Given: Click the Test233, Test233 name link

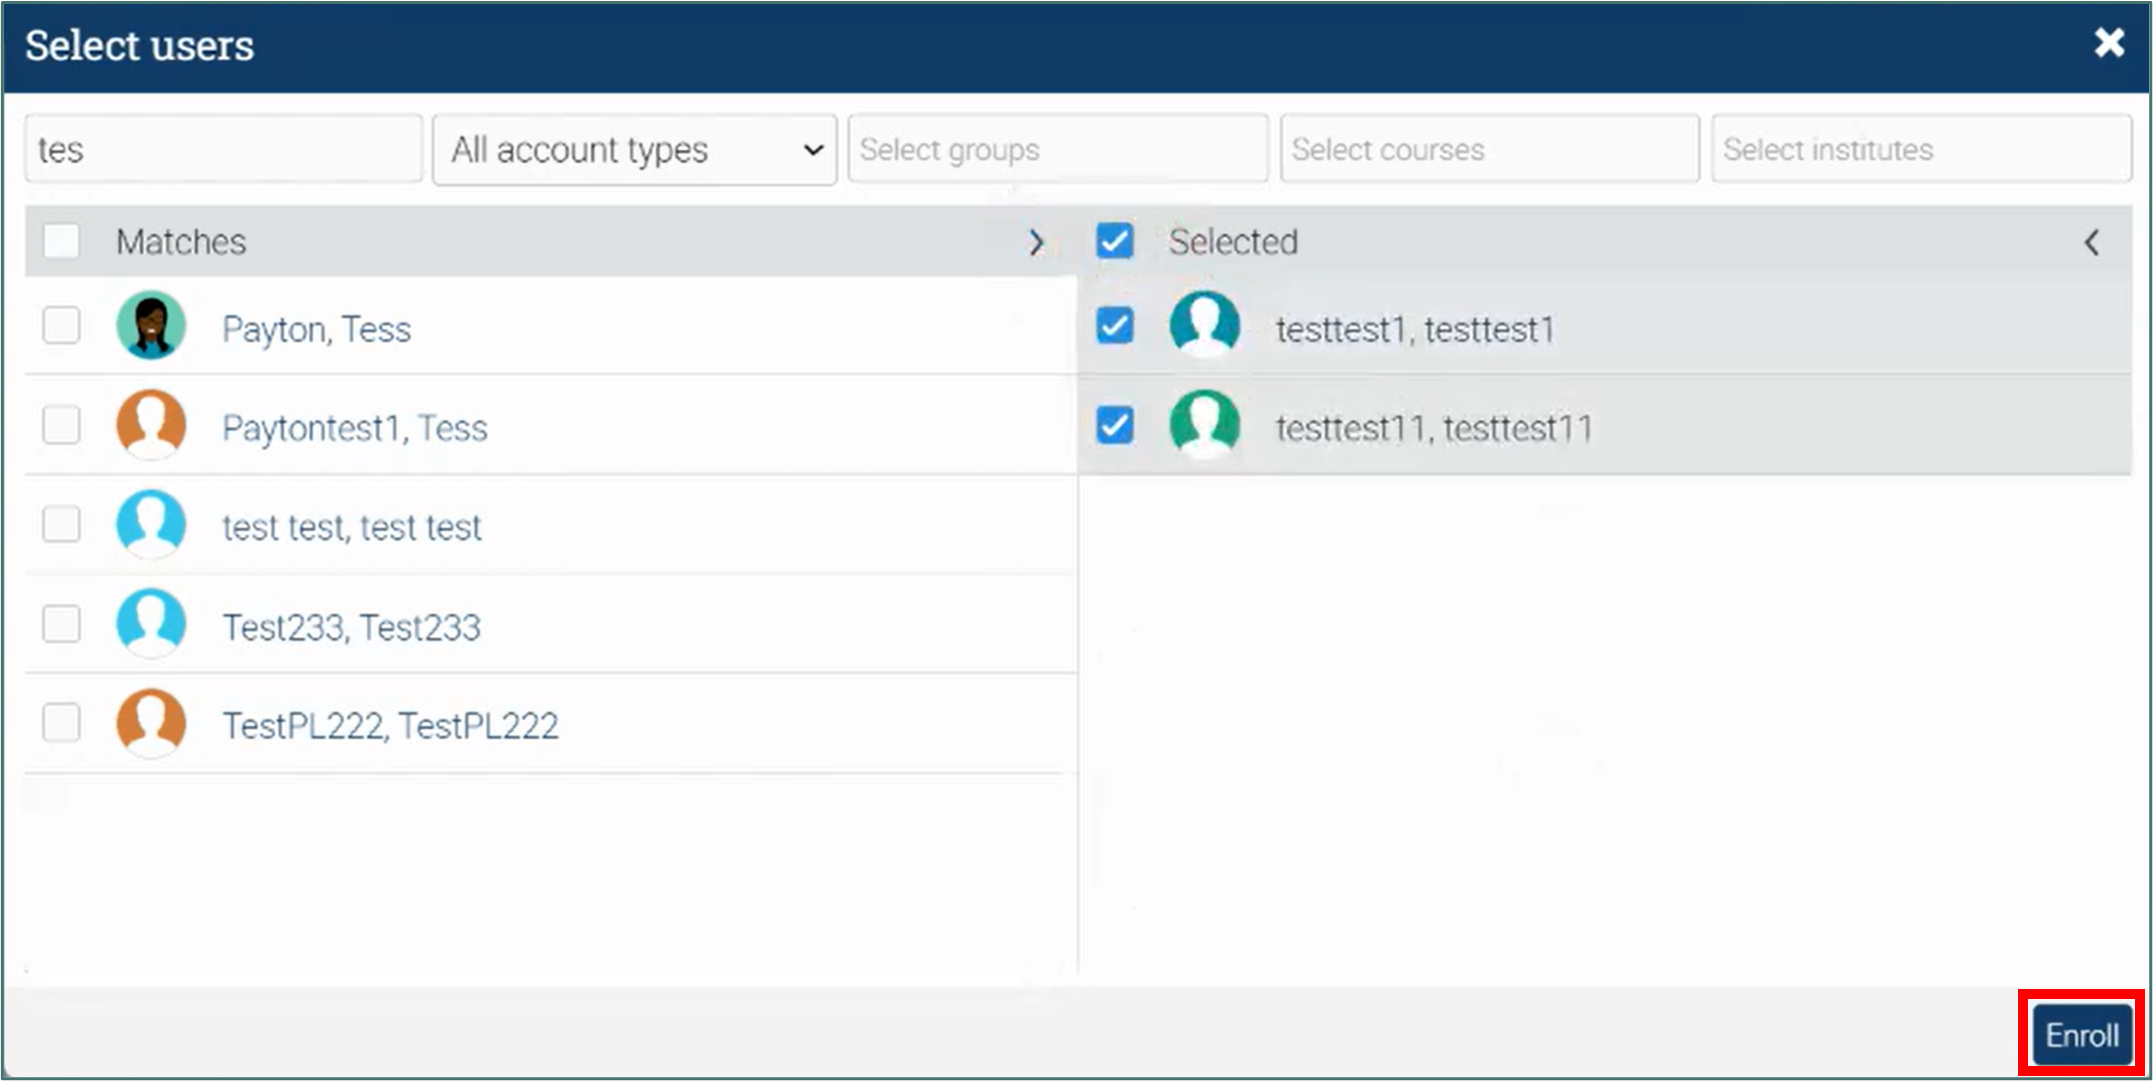Looking at the screenshot, I should click(x=351, y=627).
